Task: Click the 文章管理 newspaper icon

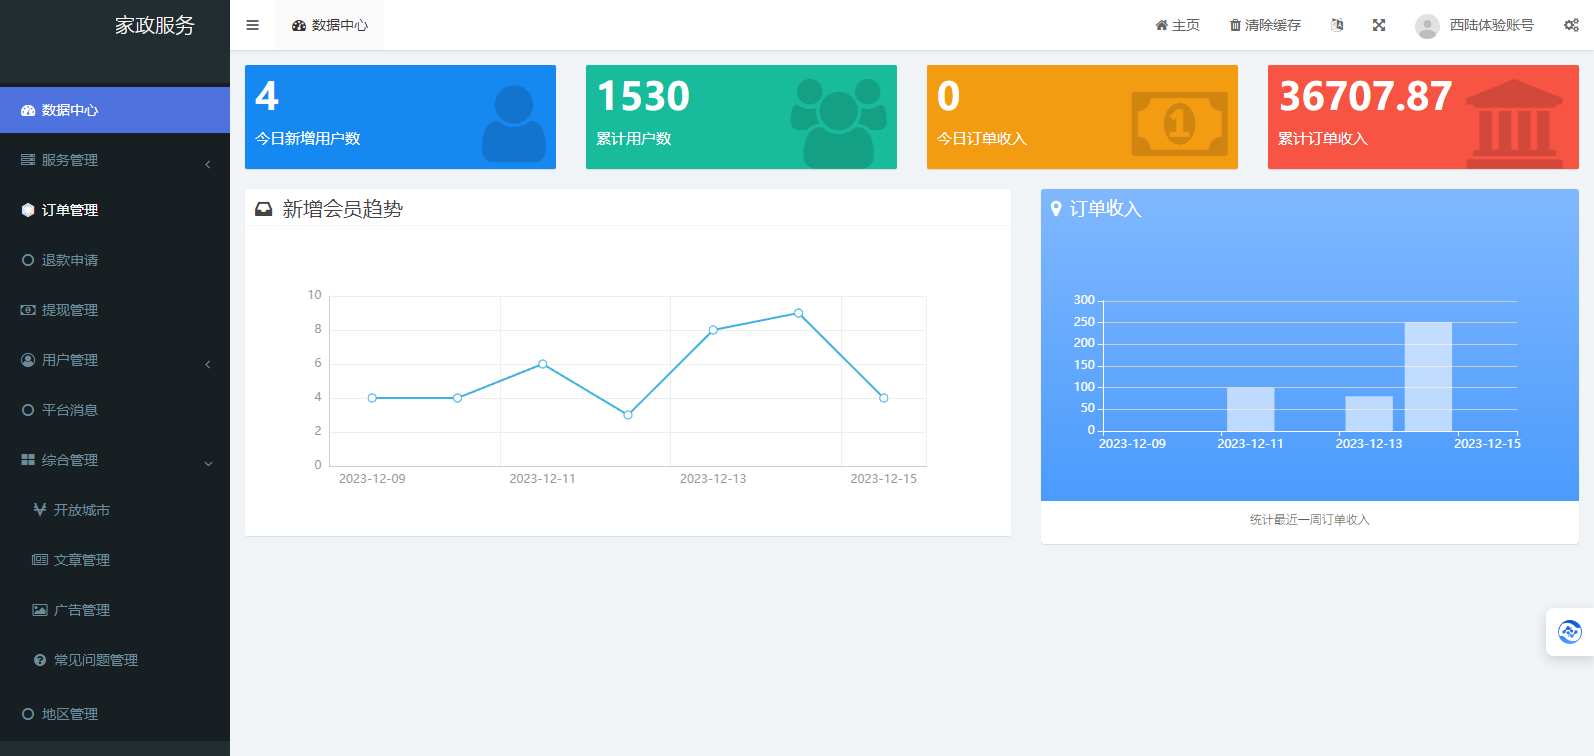Action: (40, 560)
